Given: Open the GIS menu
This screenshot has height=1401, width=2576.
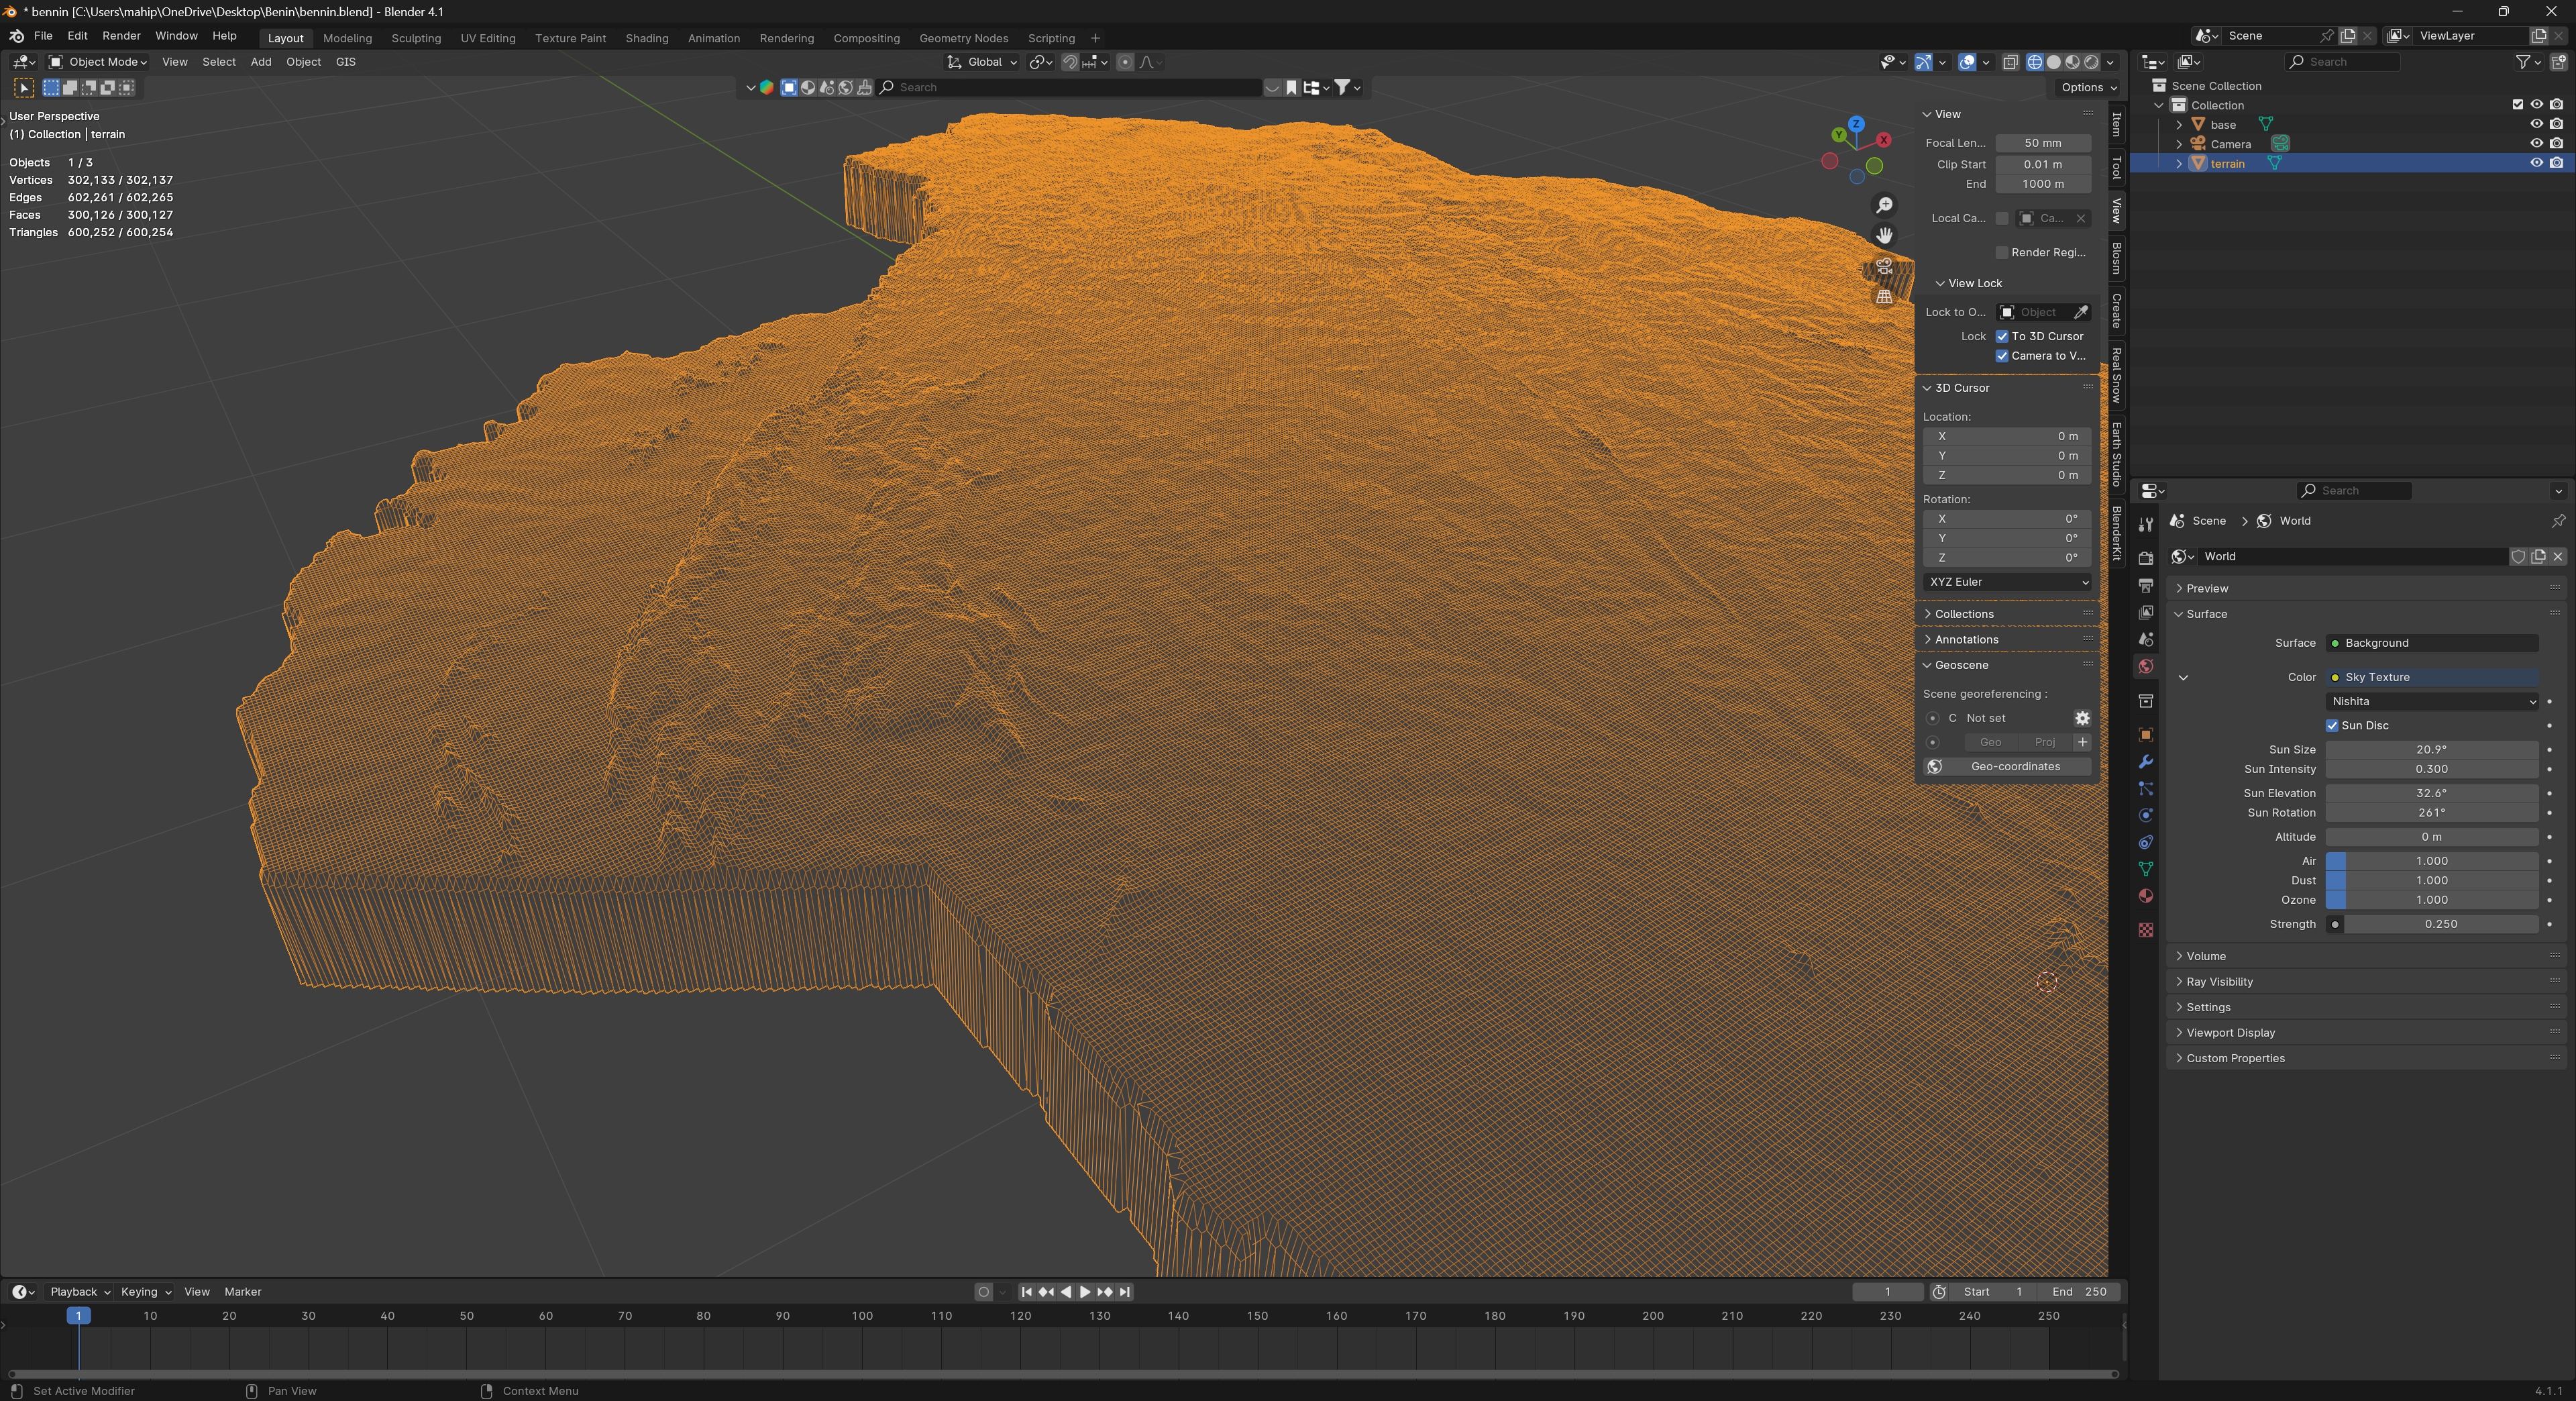Looking at the screenshot, I should (345, 62).
